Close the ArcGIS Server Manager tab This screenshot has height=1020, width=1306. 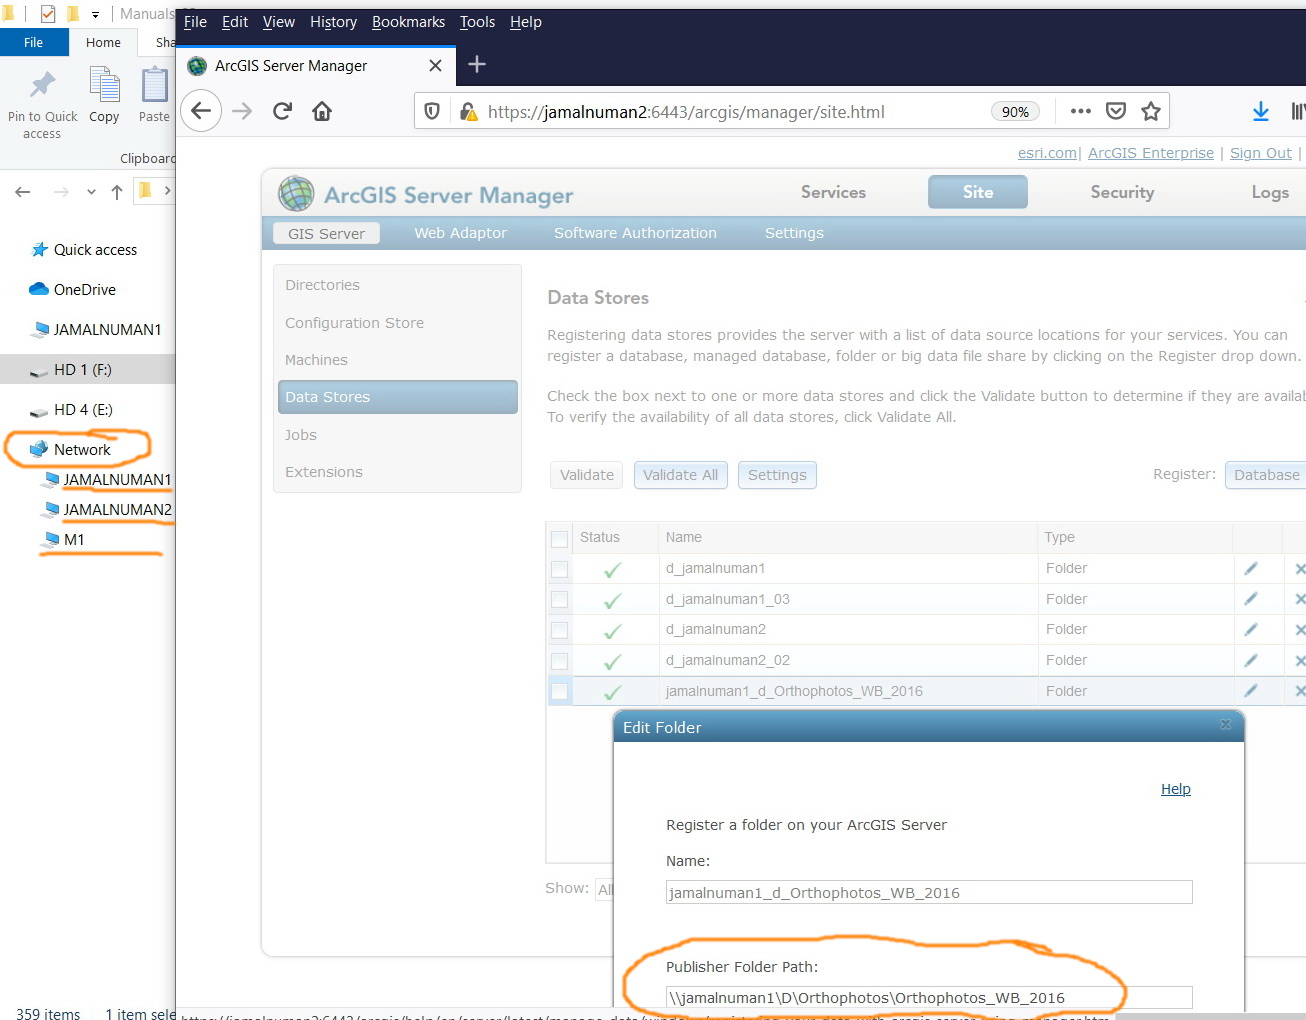click(x=435, y=65)
